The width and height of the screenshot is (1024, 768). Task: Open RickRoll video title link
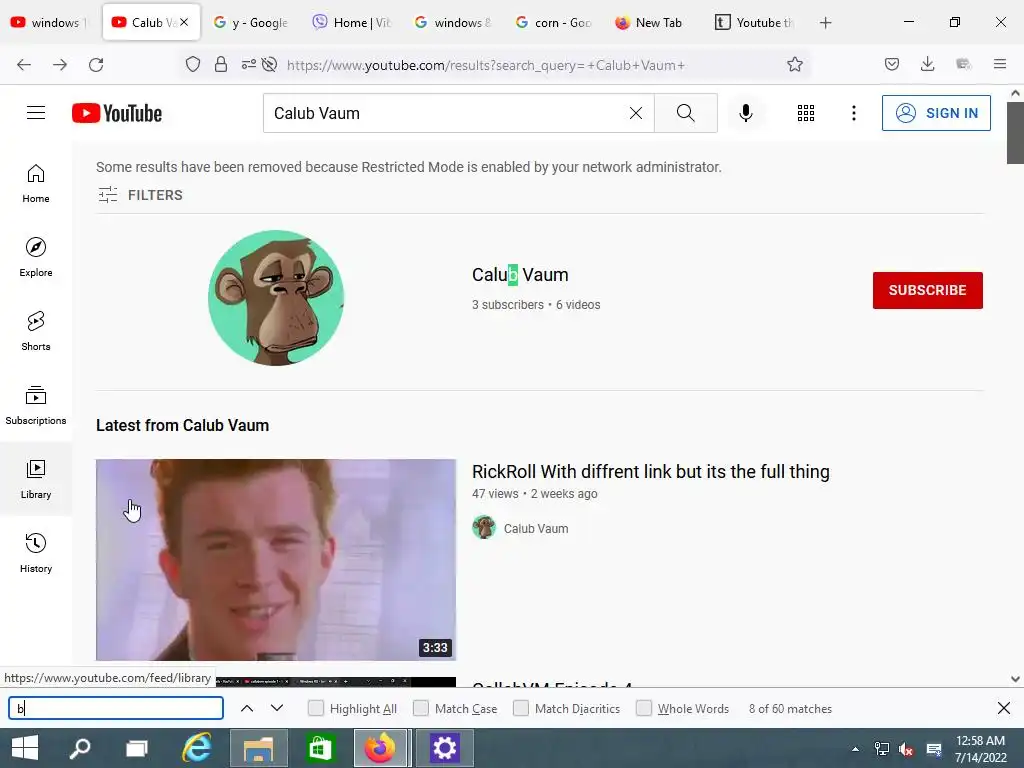tap(650, 472)
